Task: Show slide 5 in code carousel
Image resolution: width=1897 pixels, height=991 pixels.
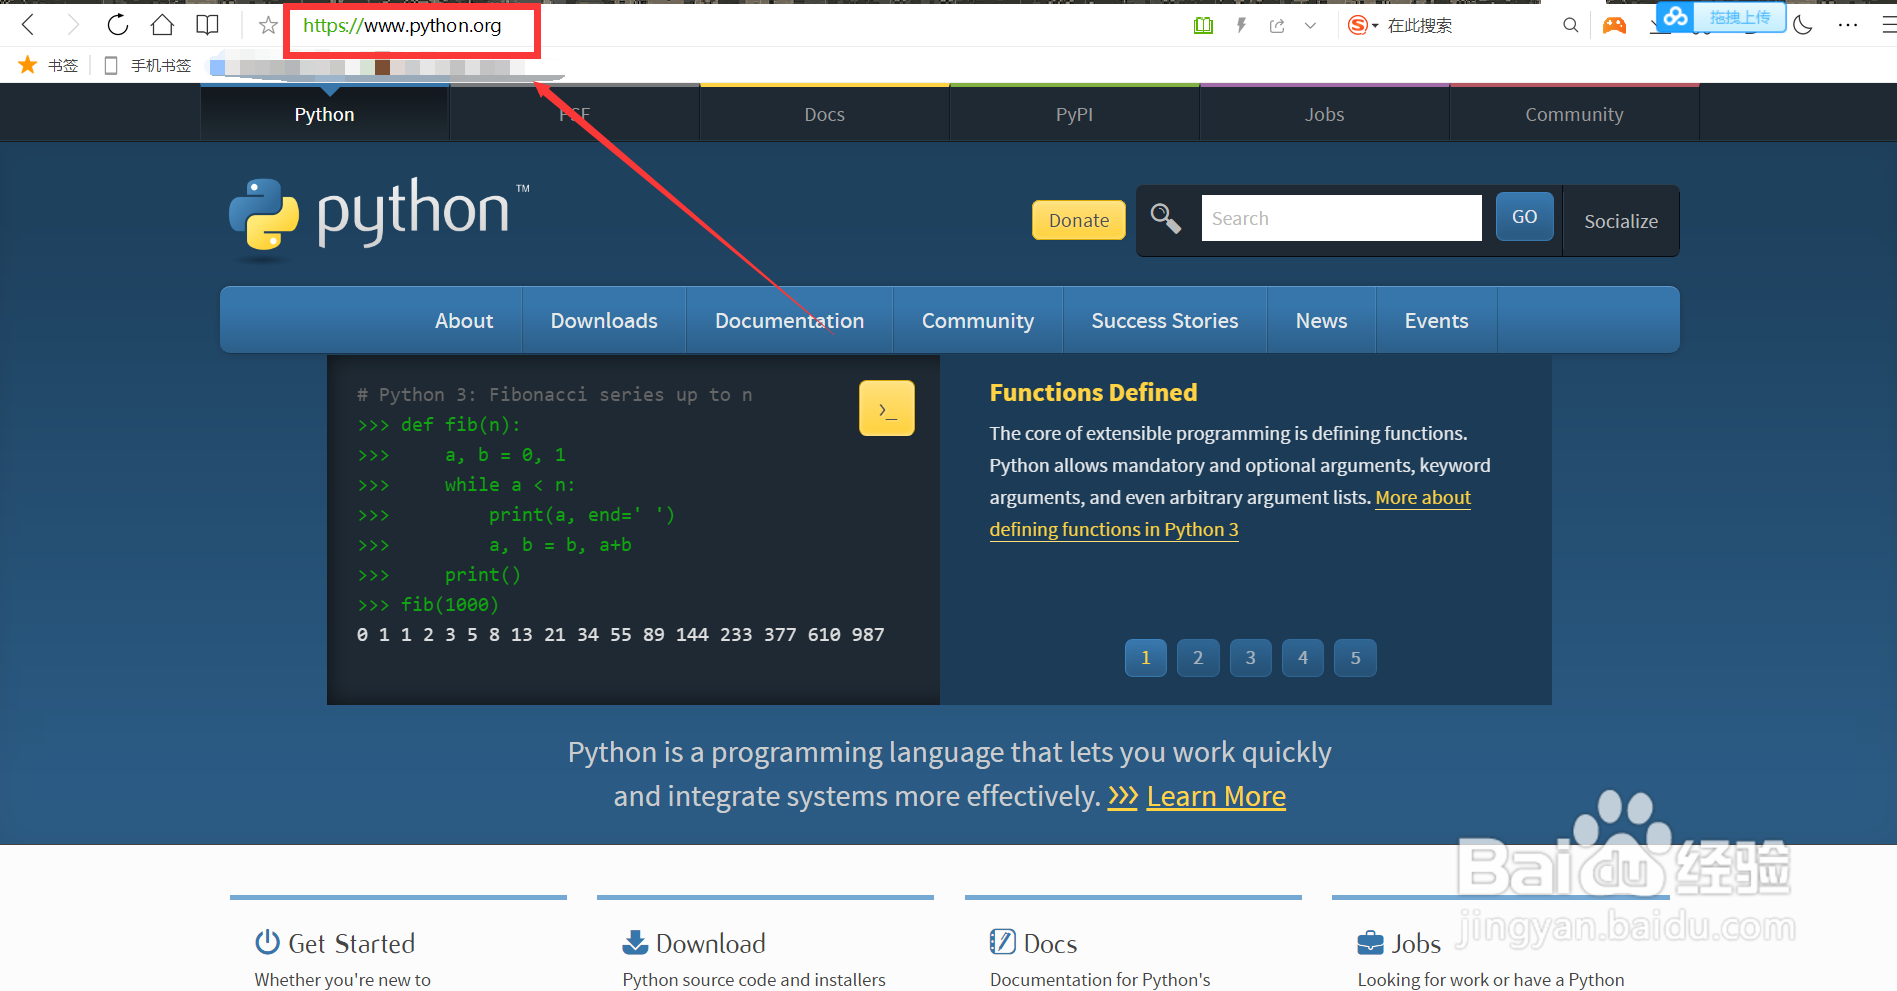Action: point(1355,658)
